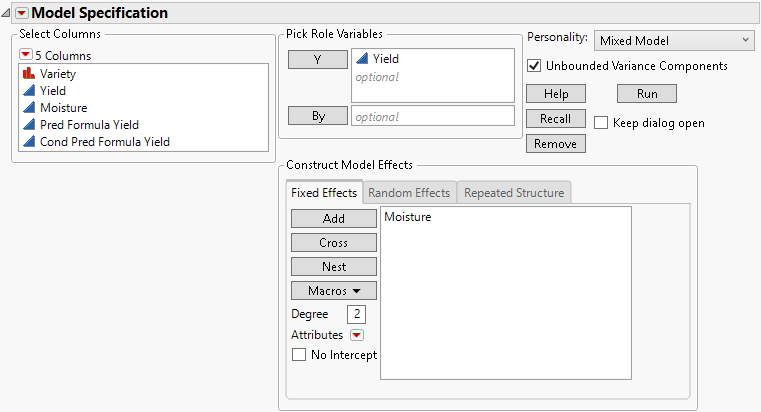Click the Degree value field

355,315
